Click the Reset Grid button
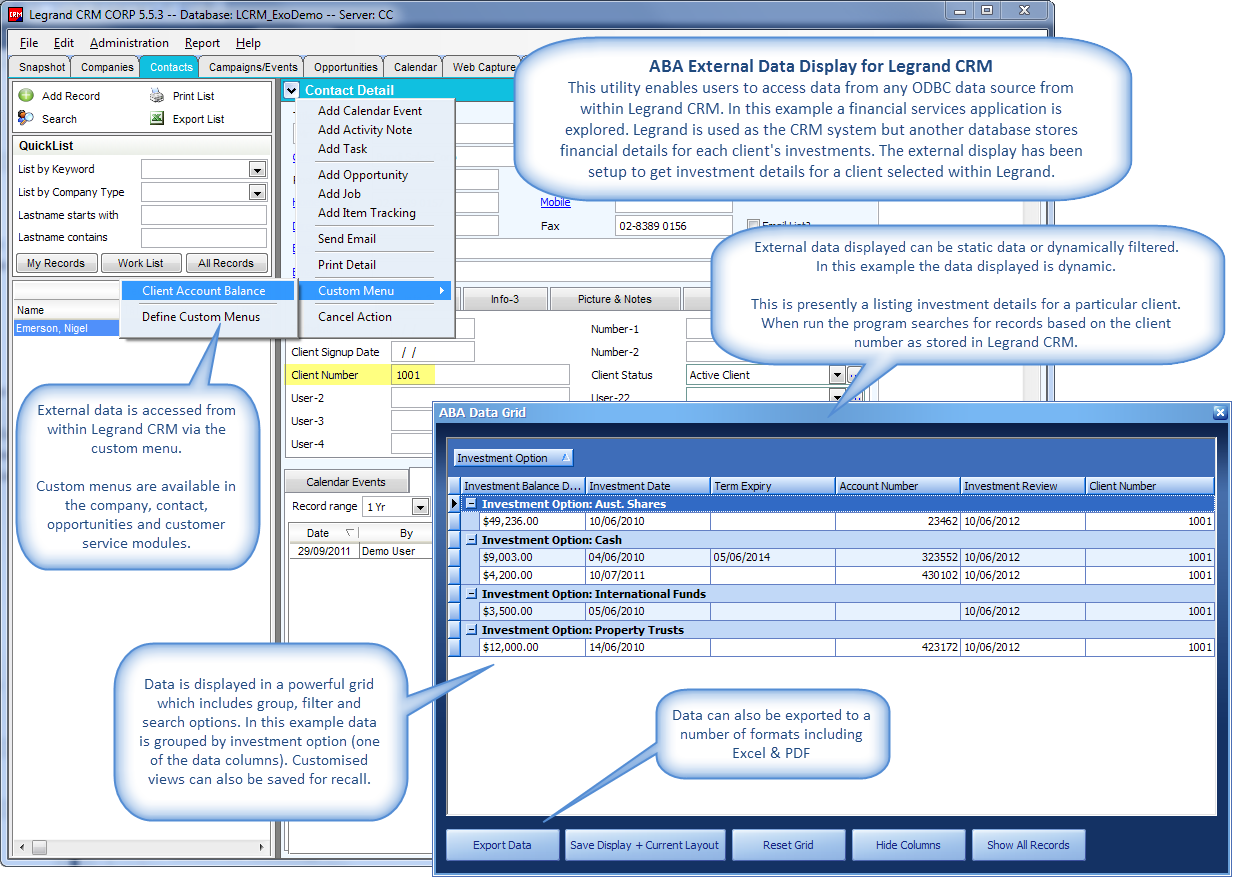 pos(789,845)
